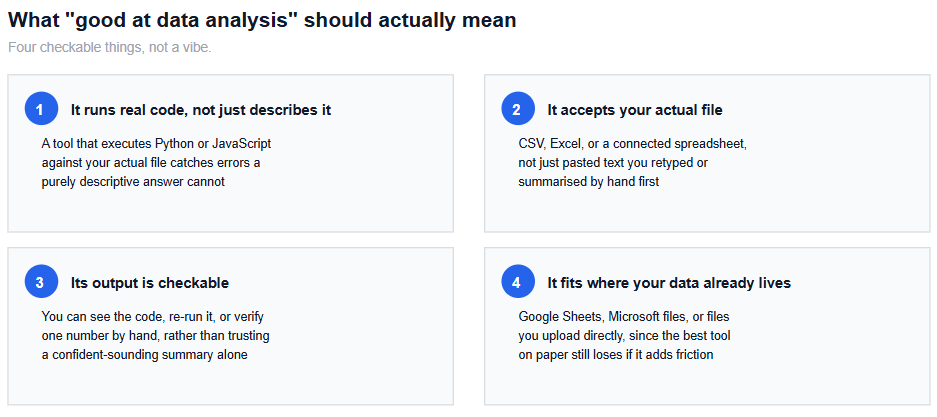
Task: Select the 'It accepts your actual file' heading
Action: 635,110
